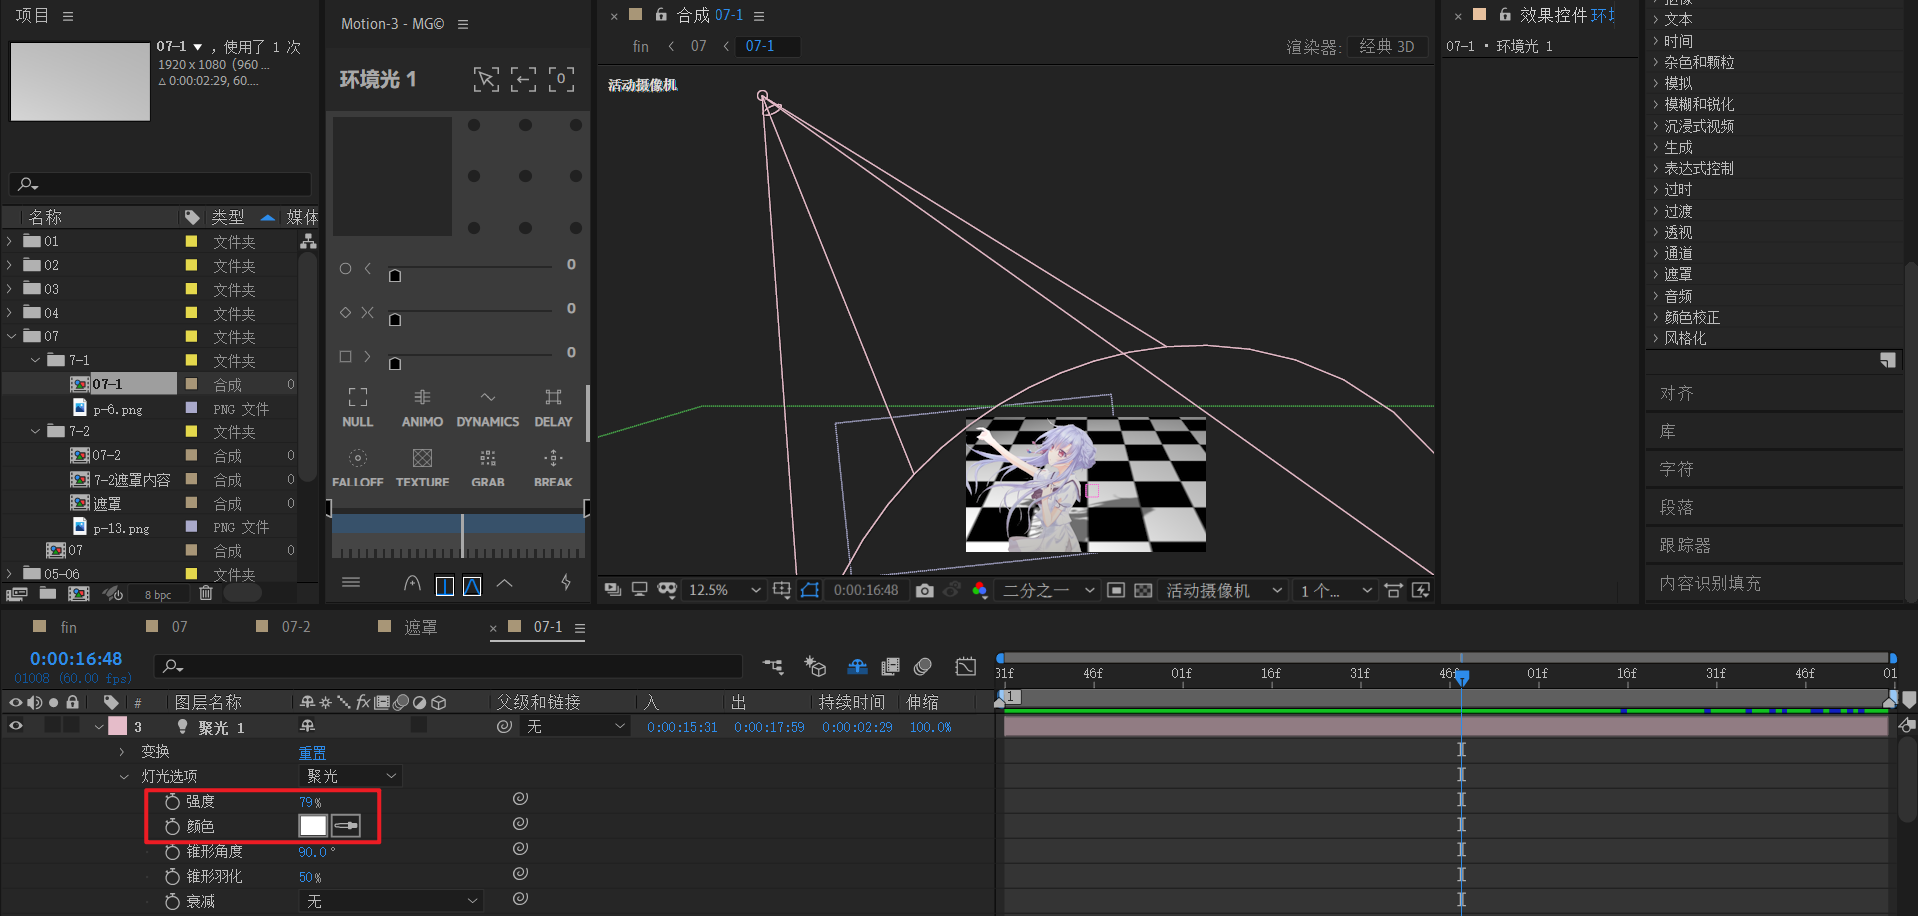The width and height of the screenshot is (1918, 916).
Task: Toggle the timeline frame blending switch
Action: pyautogui.click(x=890, y=667)
